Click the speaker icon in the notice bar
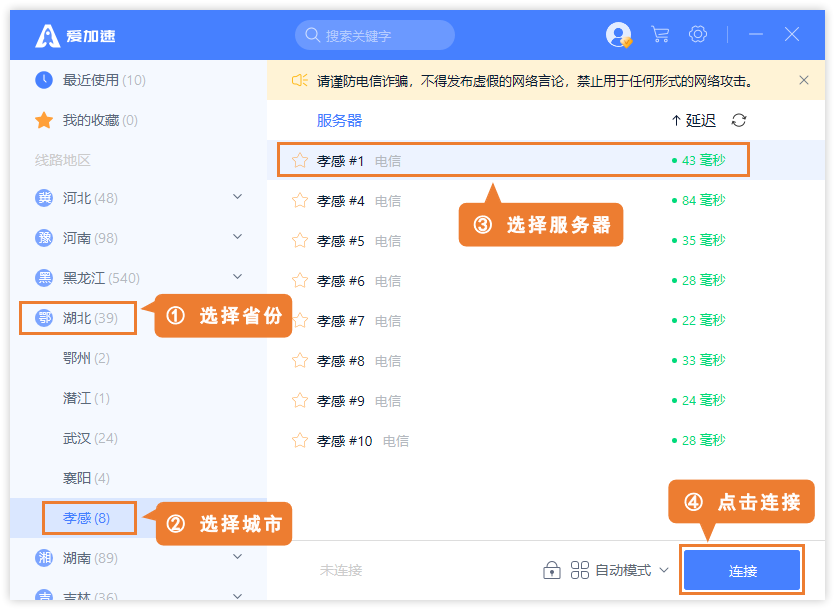Screen dimensions: 835x610 (x=299, y=80)
